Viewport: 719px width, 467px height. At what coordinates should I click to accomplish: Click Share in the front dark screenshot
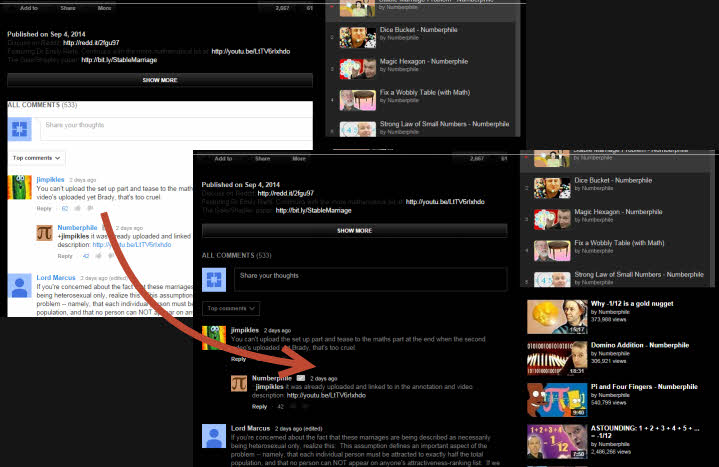pos(262,159)
